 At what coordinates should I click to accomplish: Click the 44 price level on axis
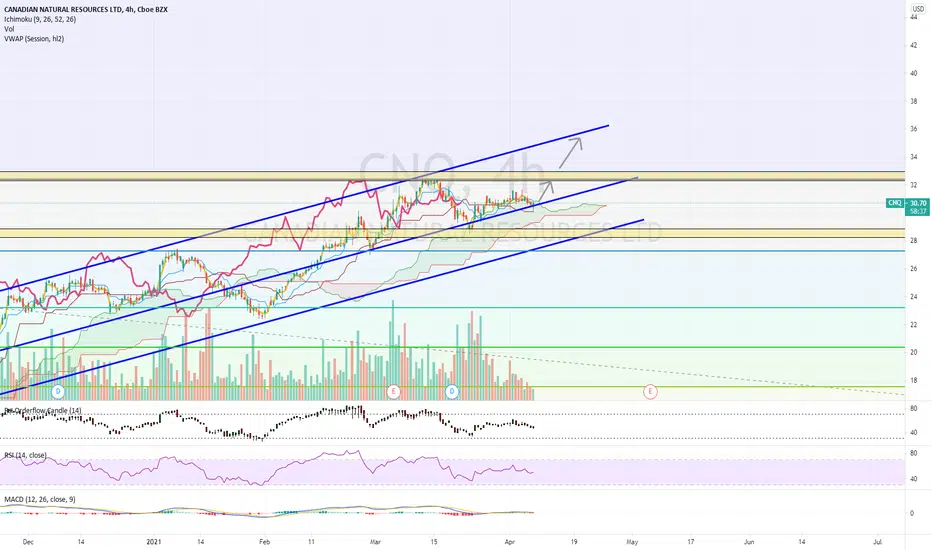[x=914, y=18]
